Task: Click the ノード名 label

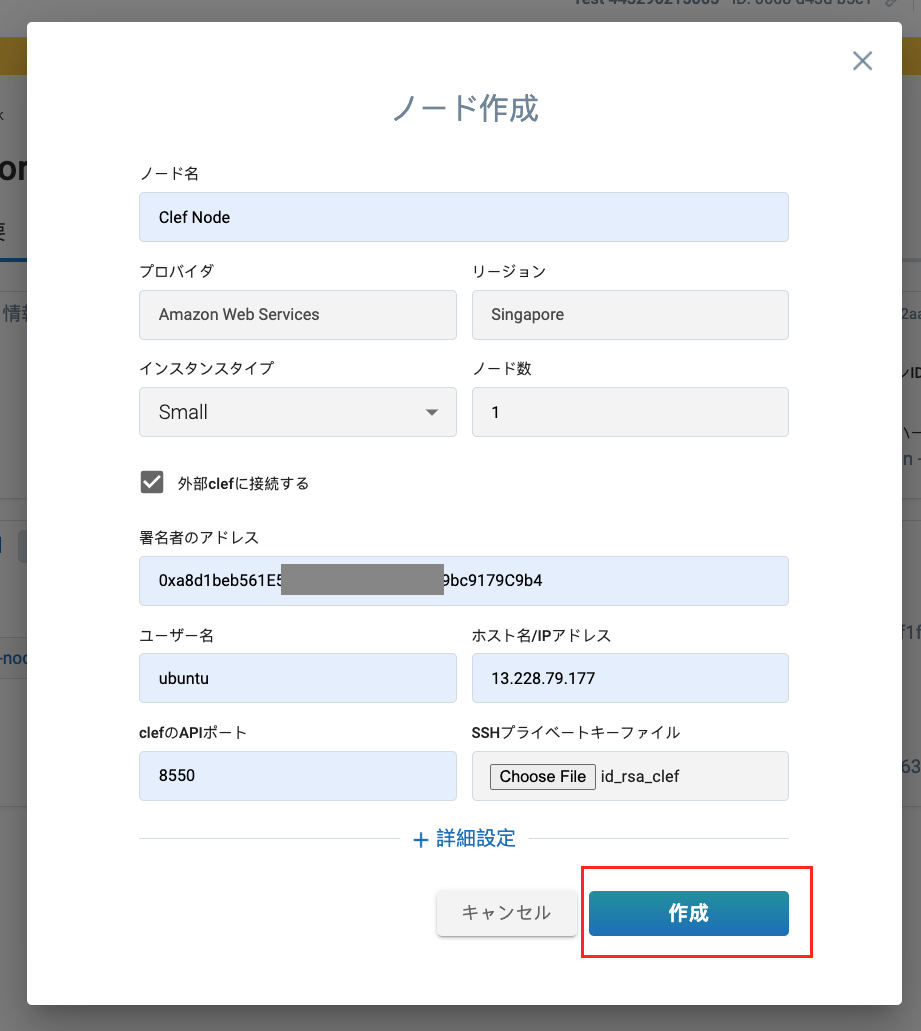Action: 169,174
